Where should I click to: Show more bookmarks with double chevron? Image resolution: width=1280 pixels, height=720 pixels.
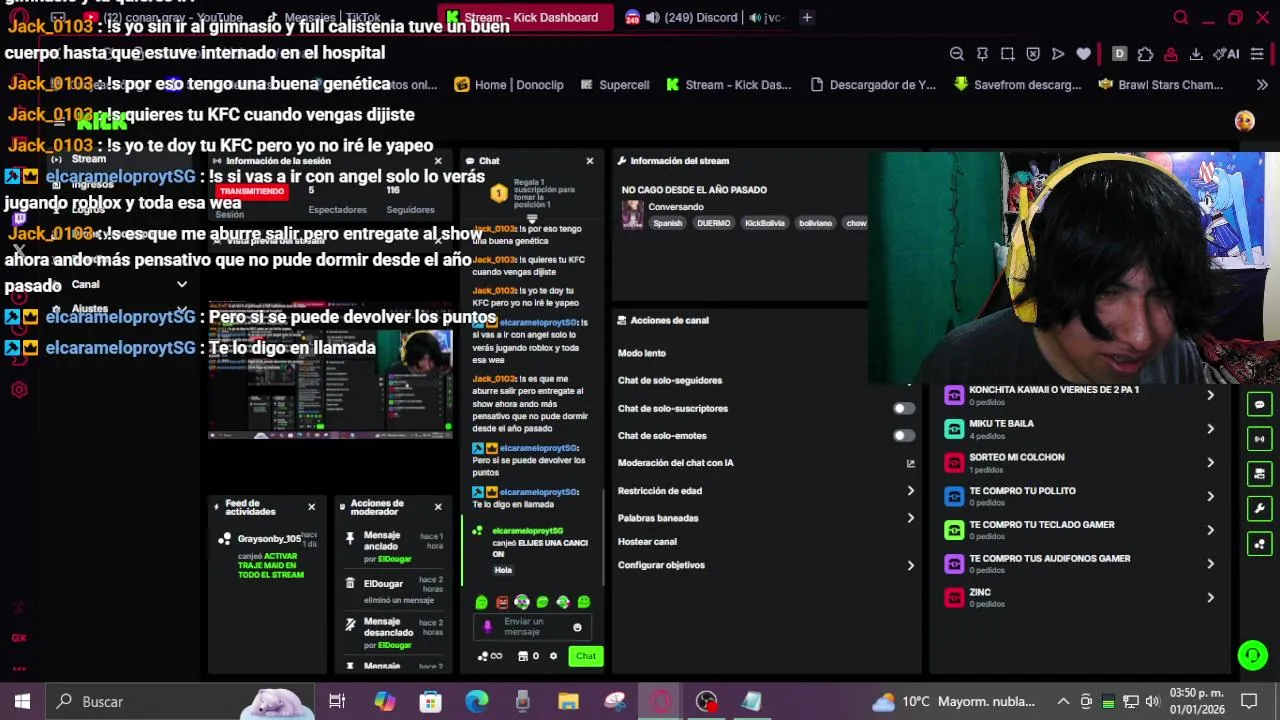(x=1262, y=85)
